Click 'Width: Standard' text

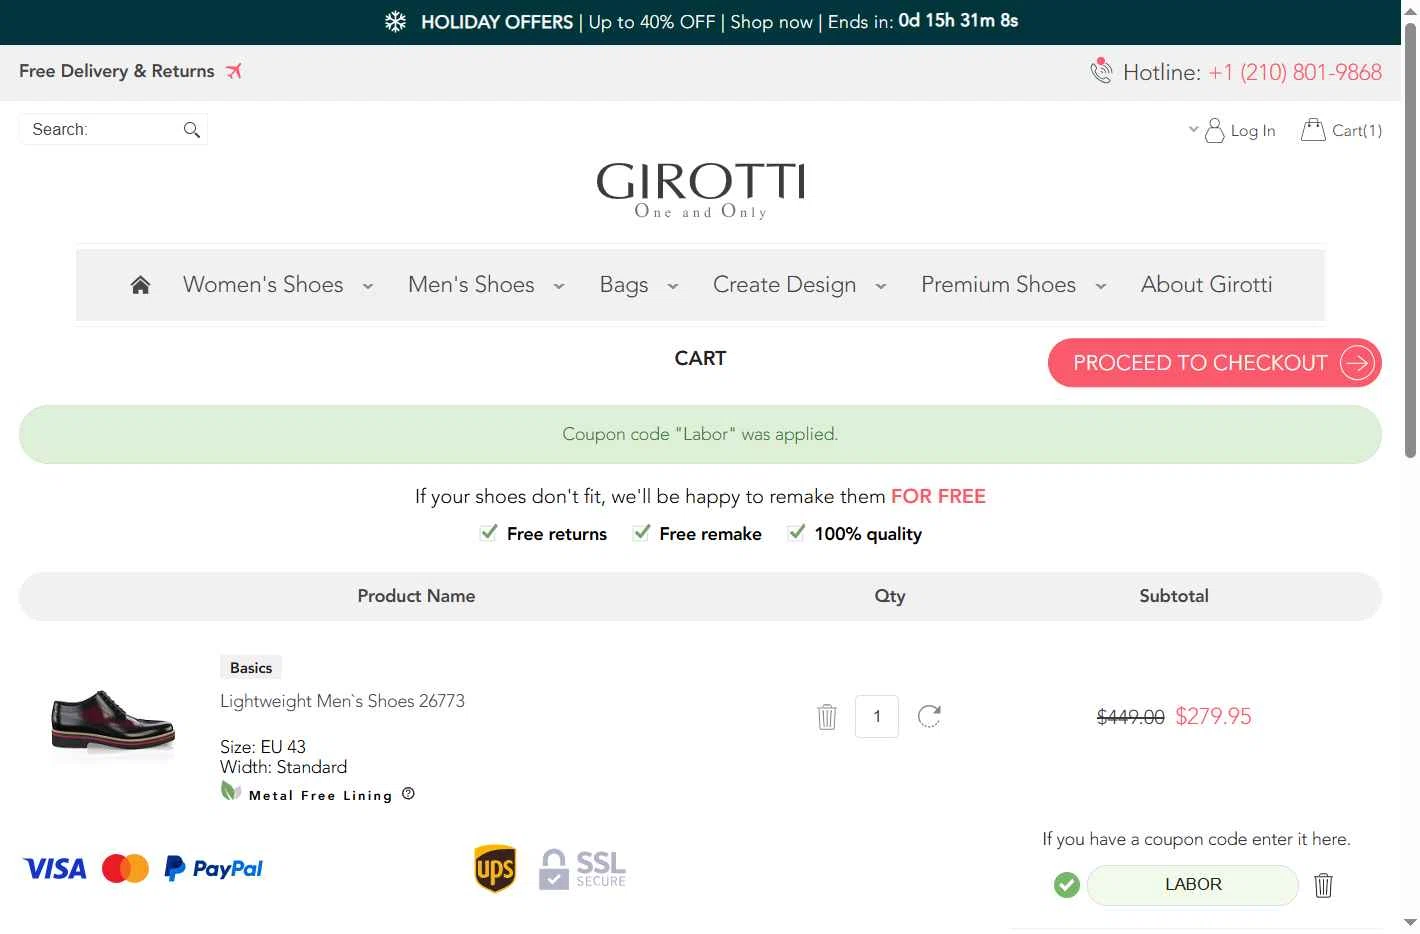(284, 768)
